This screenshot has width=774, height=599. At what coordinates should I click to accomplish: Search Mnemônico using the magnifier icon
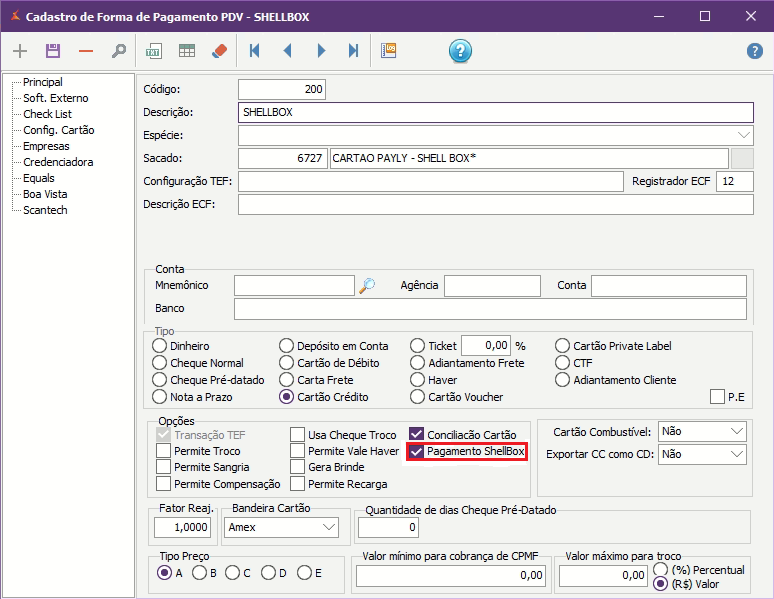coord(367,286)
